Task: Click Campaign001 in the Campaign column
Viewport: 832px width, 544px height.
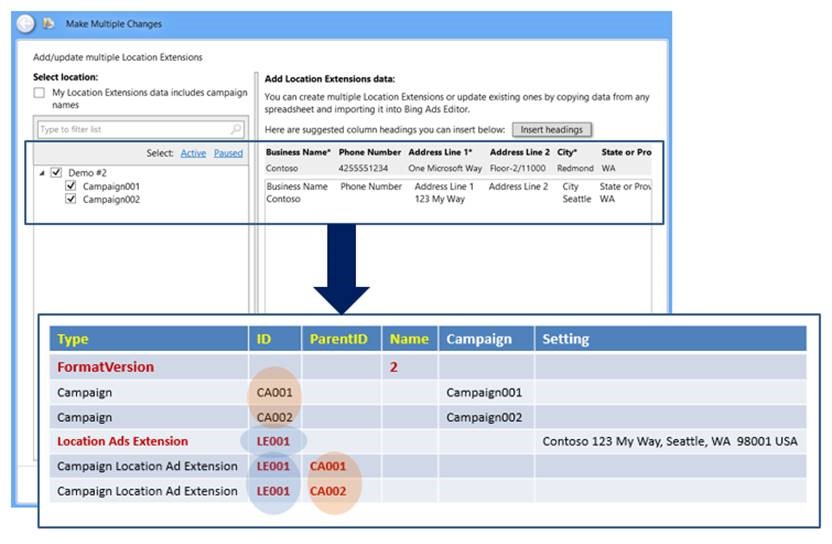Action: 484,392
